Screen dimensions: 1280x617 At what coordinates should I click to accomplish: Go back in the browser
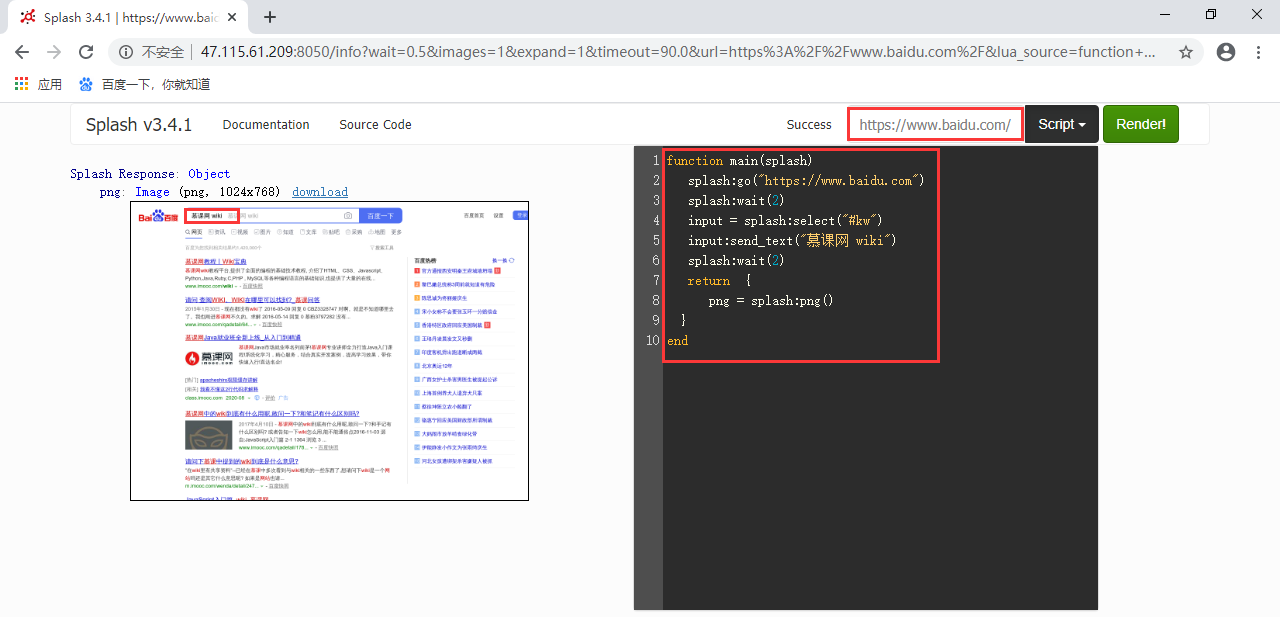pyautogui.click(x=22, y=52)
